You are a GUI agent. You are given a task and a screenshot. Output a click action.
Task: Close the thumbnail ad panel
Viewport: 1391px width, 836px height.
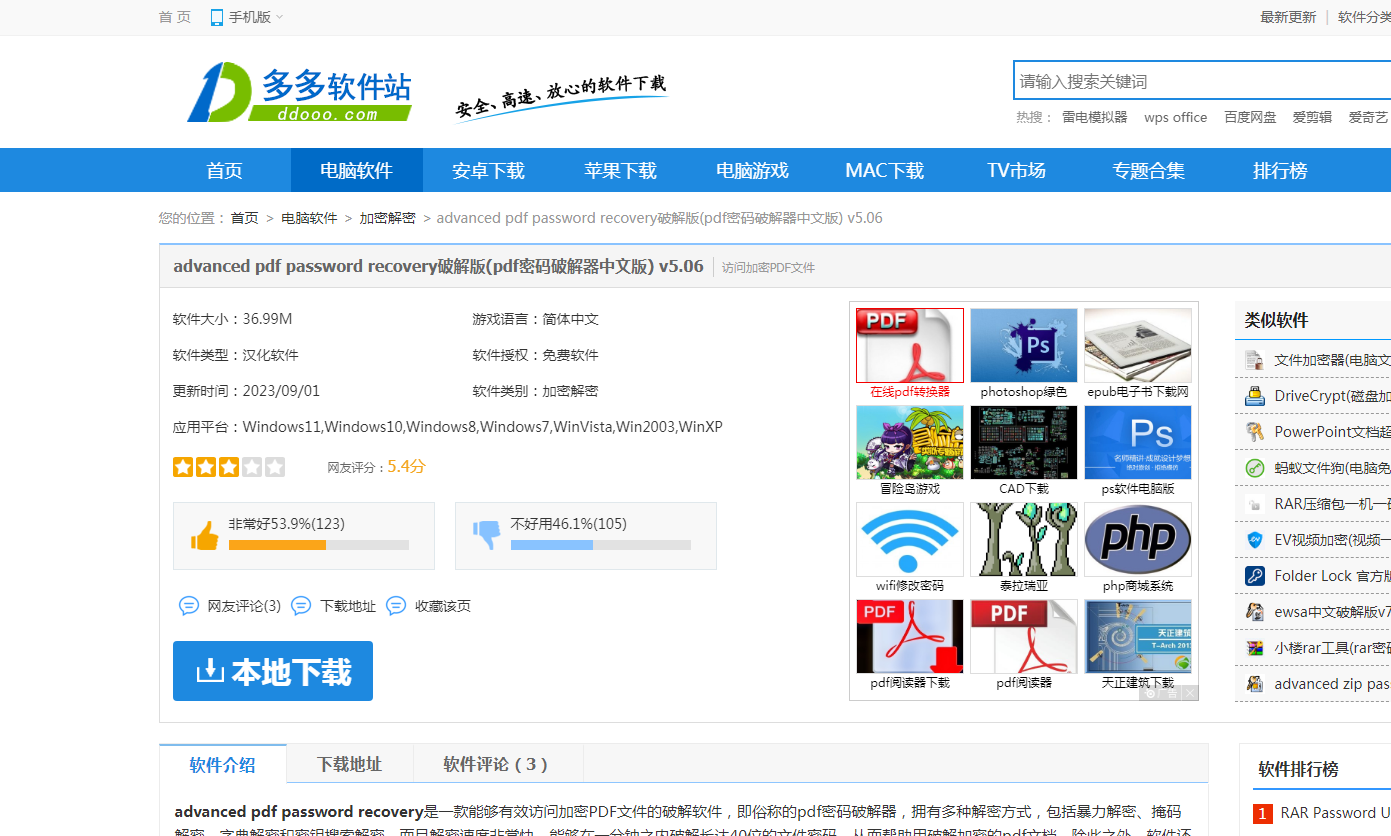click(x=1190, y=693)
